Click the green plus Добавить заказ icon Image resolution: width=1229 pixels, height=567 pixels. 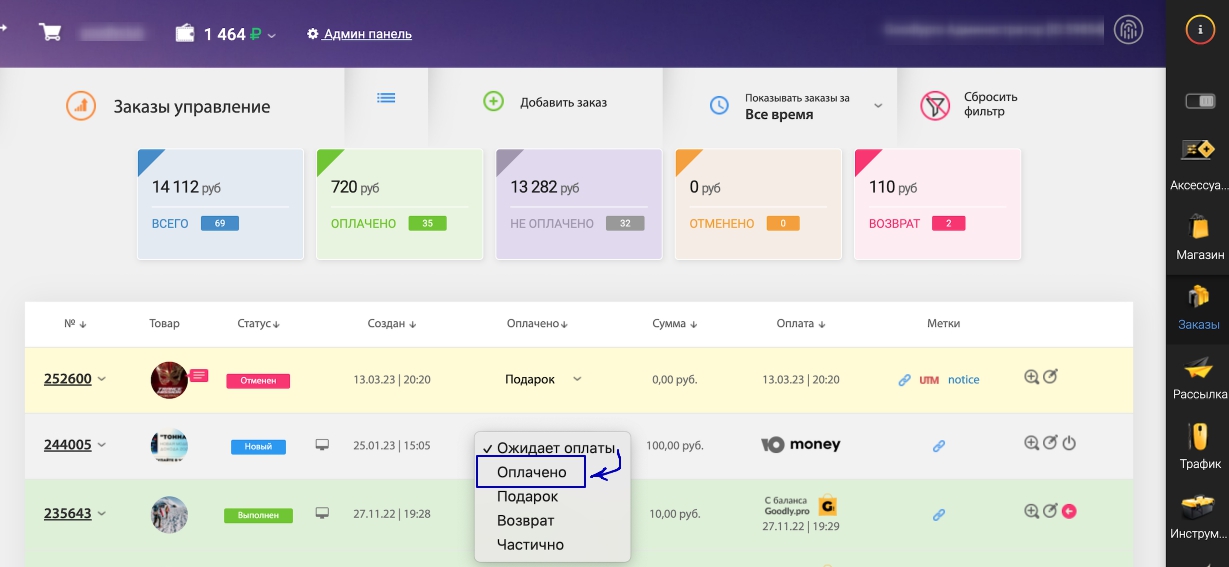493,101
